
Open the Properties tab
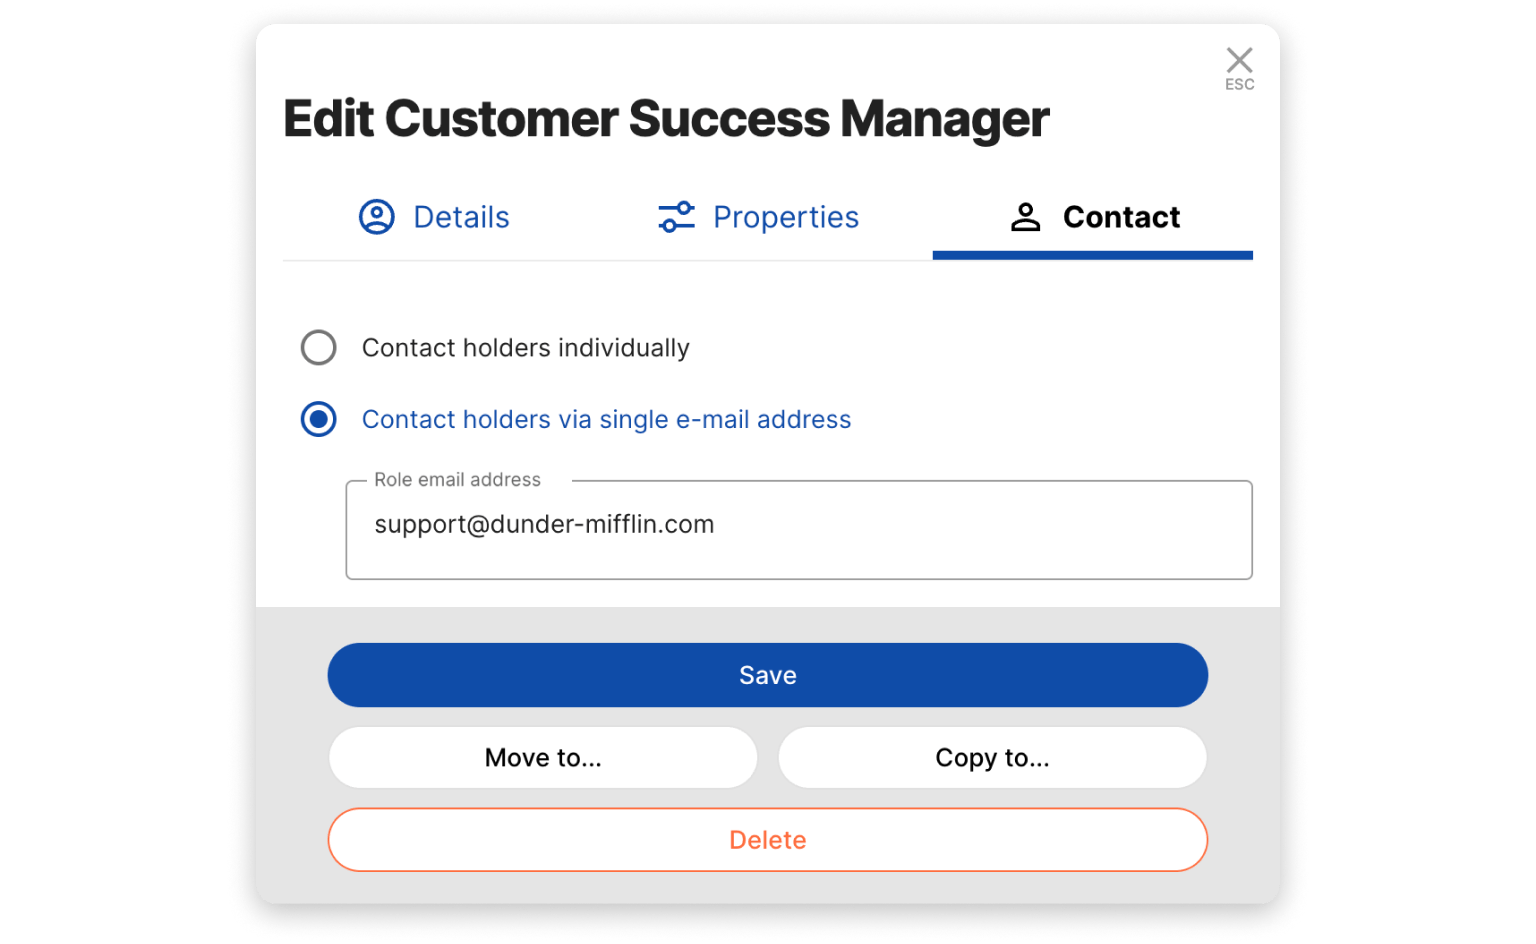tap(785, 217)
